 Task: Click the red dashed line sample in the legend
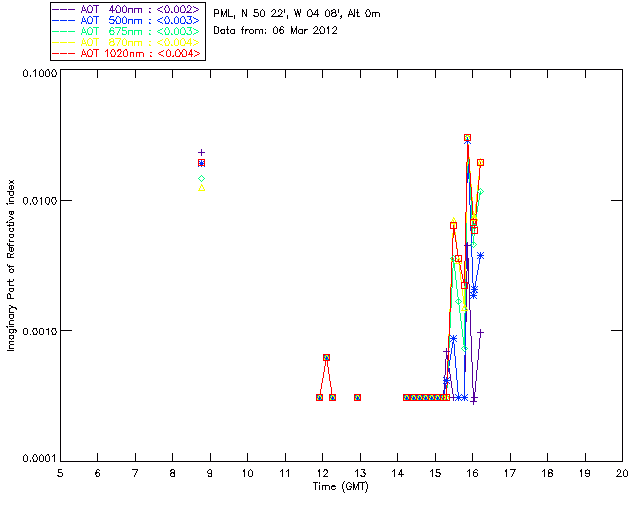pyautogui.click(x=64, y=53)
